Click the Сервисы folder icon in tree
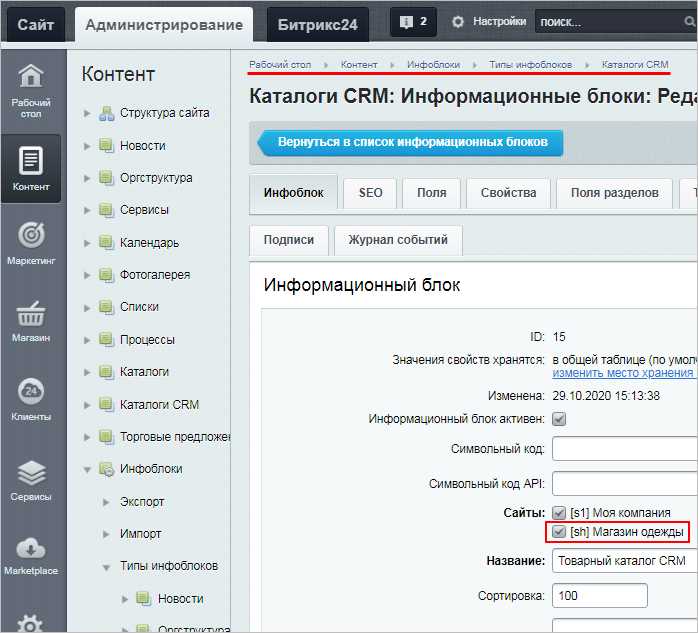 (106, 210)
